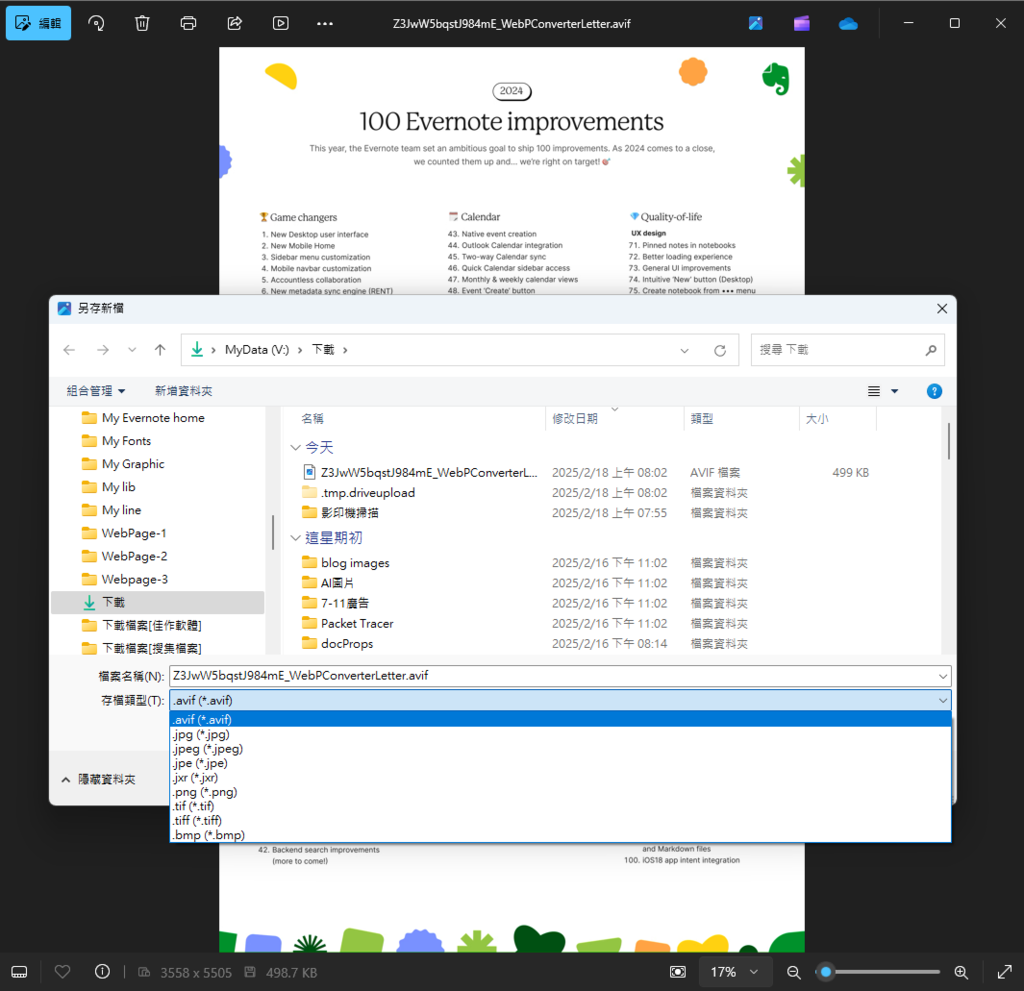Viewport: 1024px width, 991px height.
Task: Zoom out with minus magnifier icon
Action: [x=793, y=972]
